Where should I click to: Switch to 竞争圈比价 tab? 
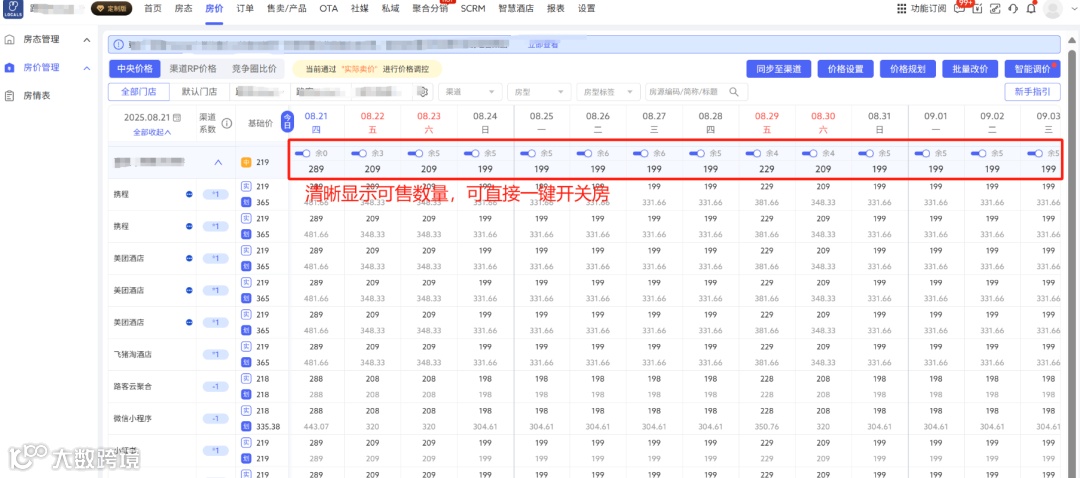(254, 69)
